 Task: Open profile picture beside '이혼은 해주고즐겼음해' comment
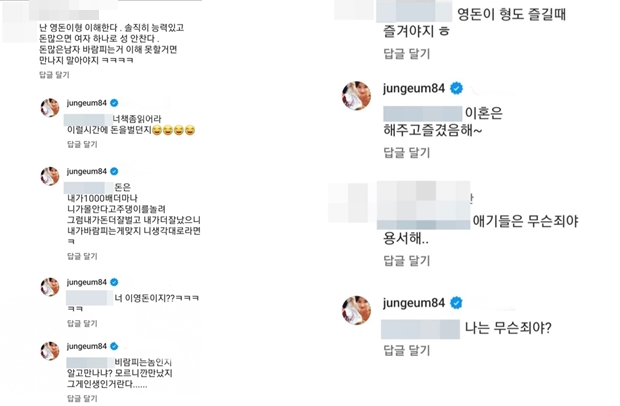356,96
